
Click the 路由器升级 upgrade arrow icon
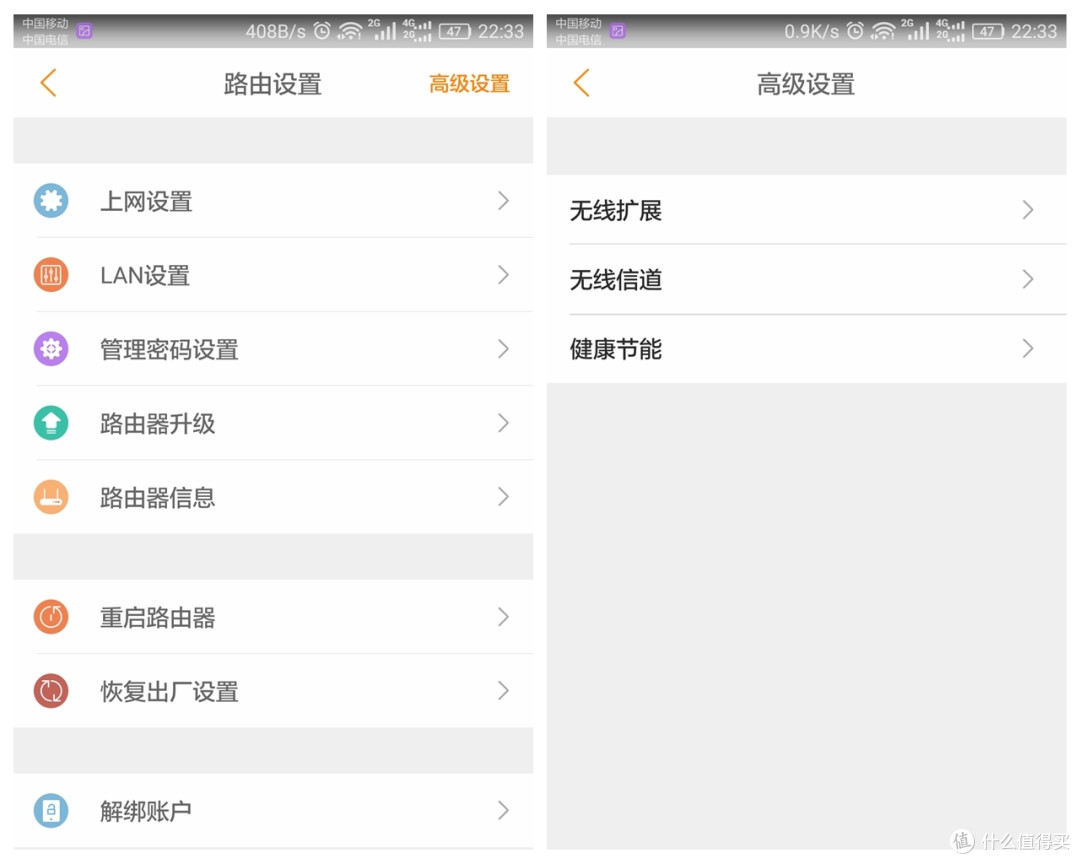51,423
